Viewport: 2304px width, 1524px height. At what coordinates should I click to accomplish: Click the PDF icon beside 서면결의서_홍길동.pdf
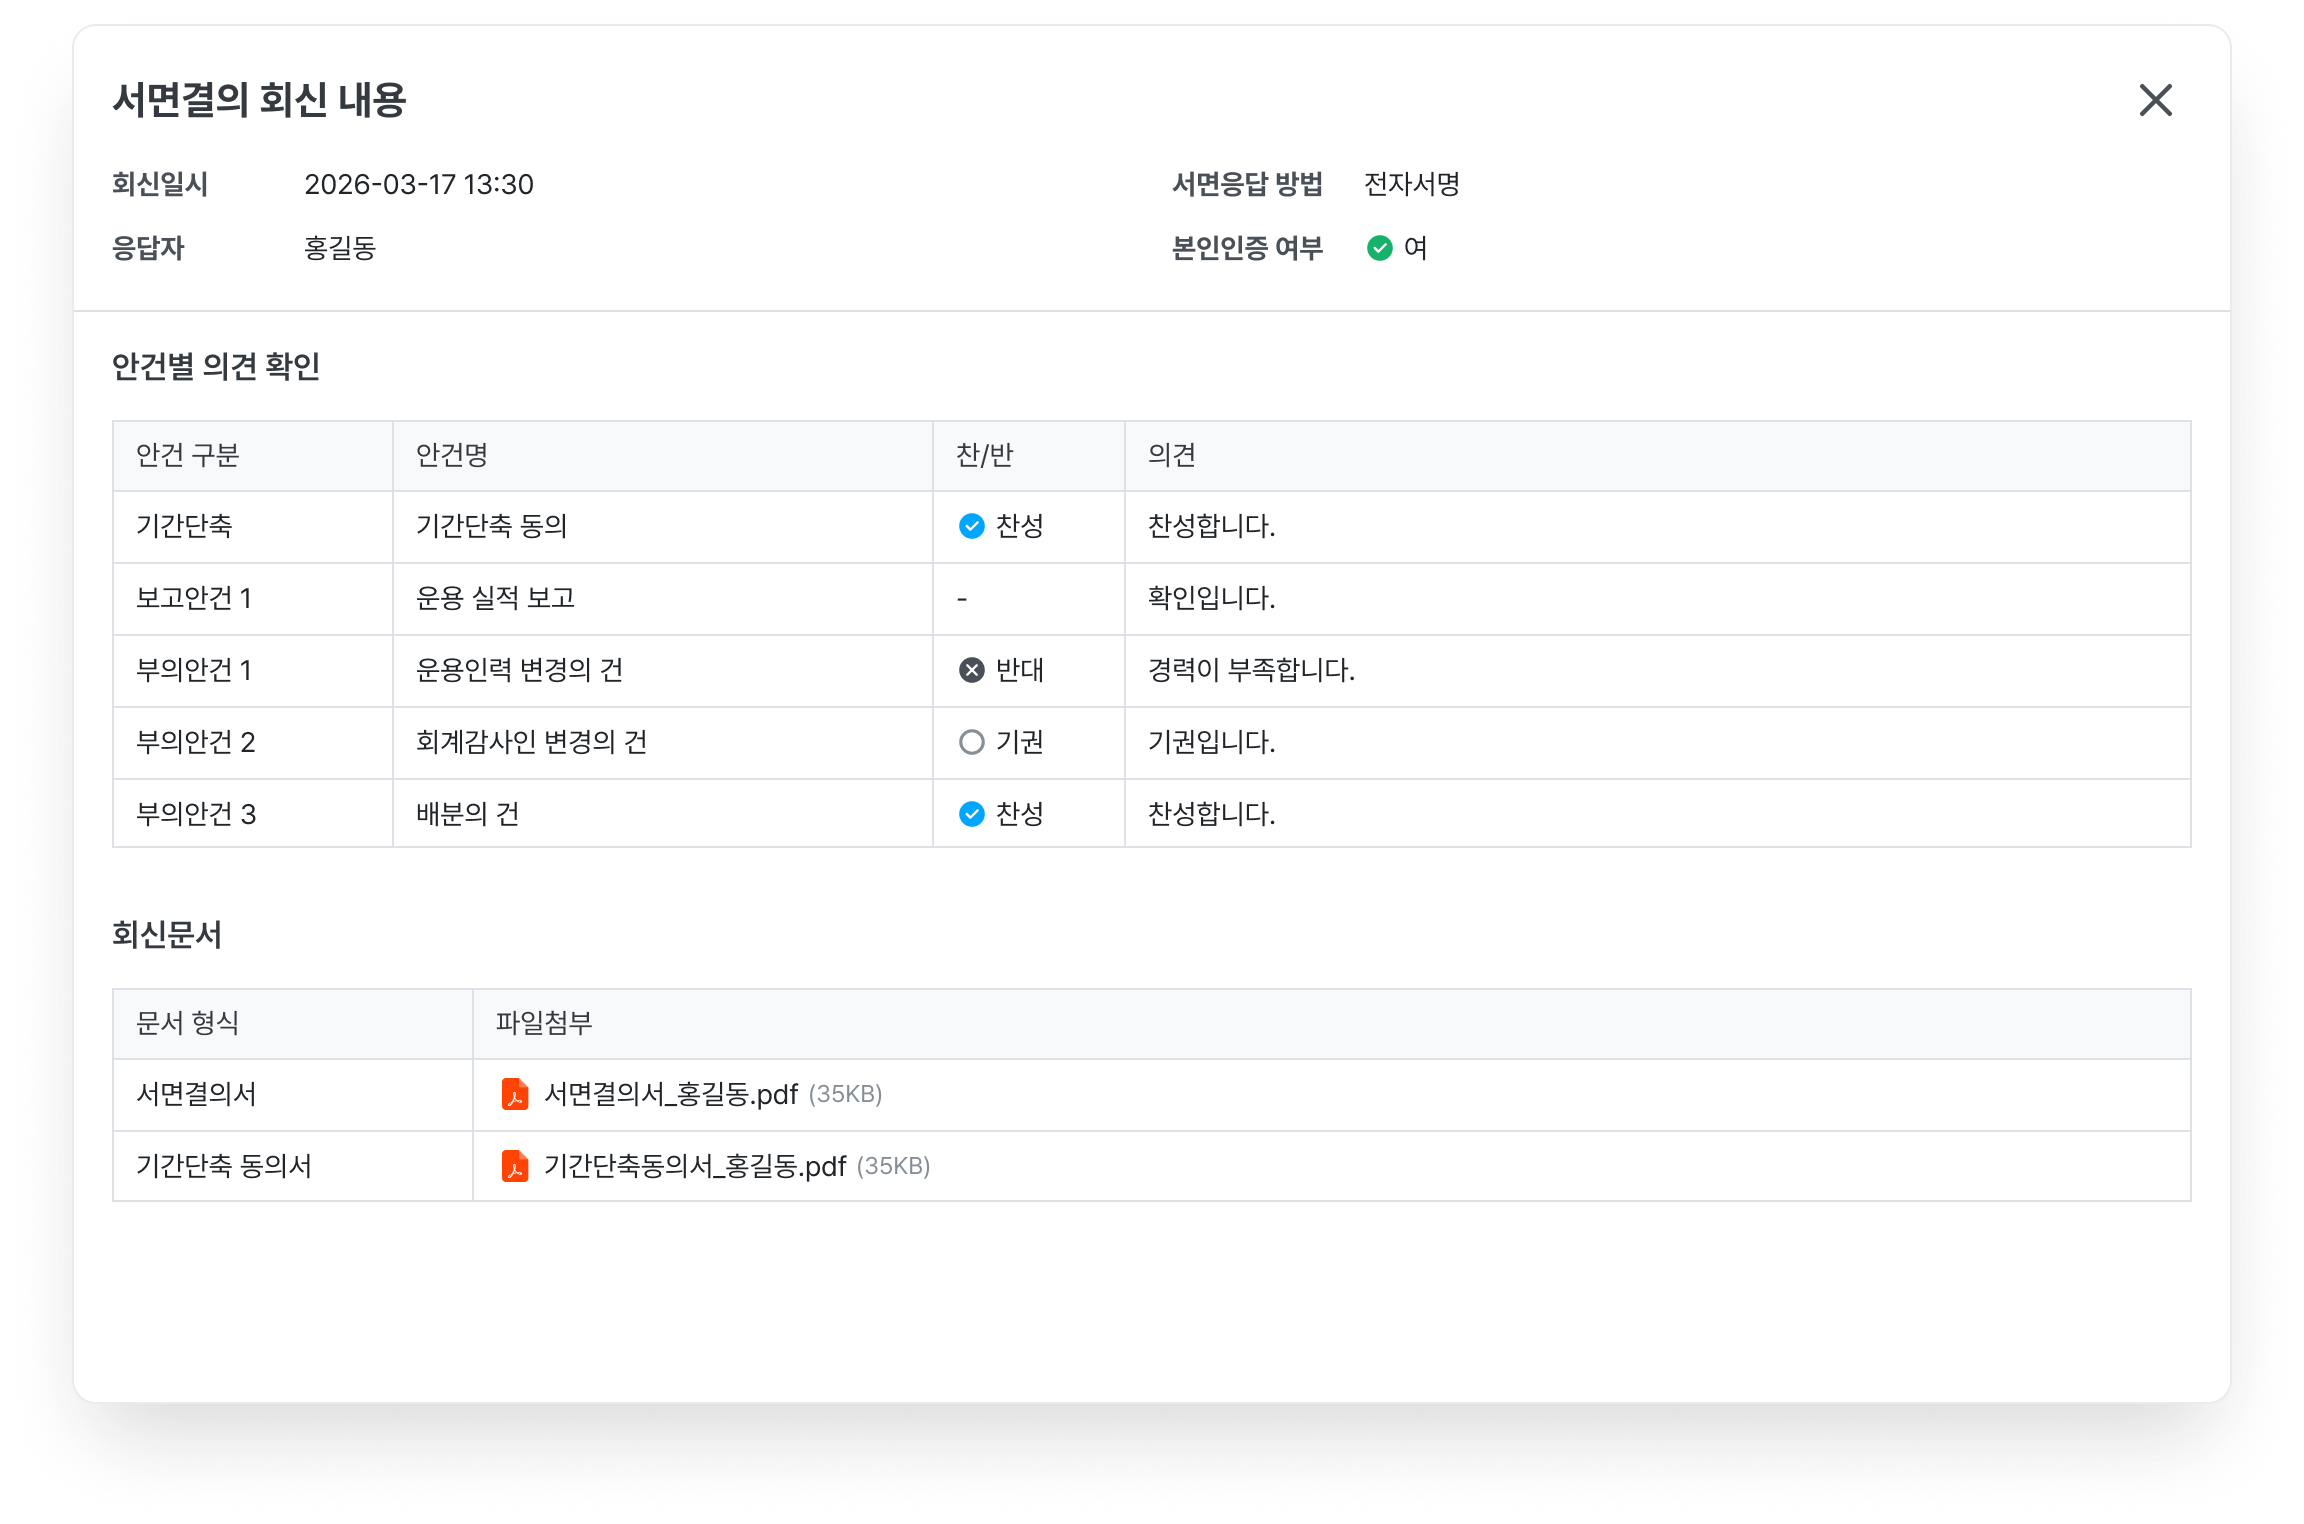click(x=515, y=1094)
